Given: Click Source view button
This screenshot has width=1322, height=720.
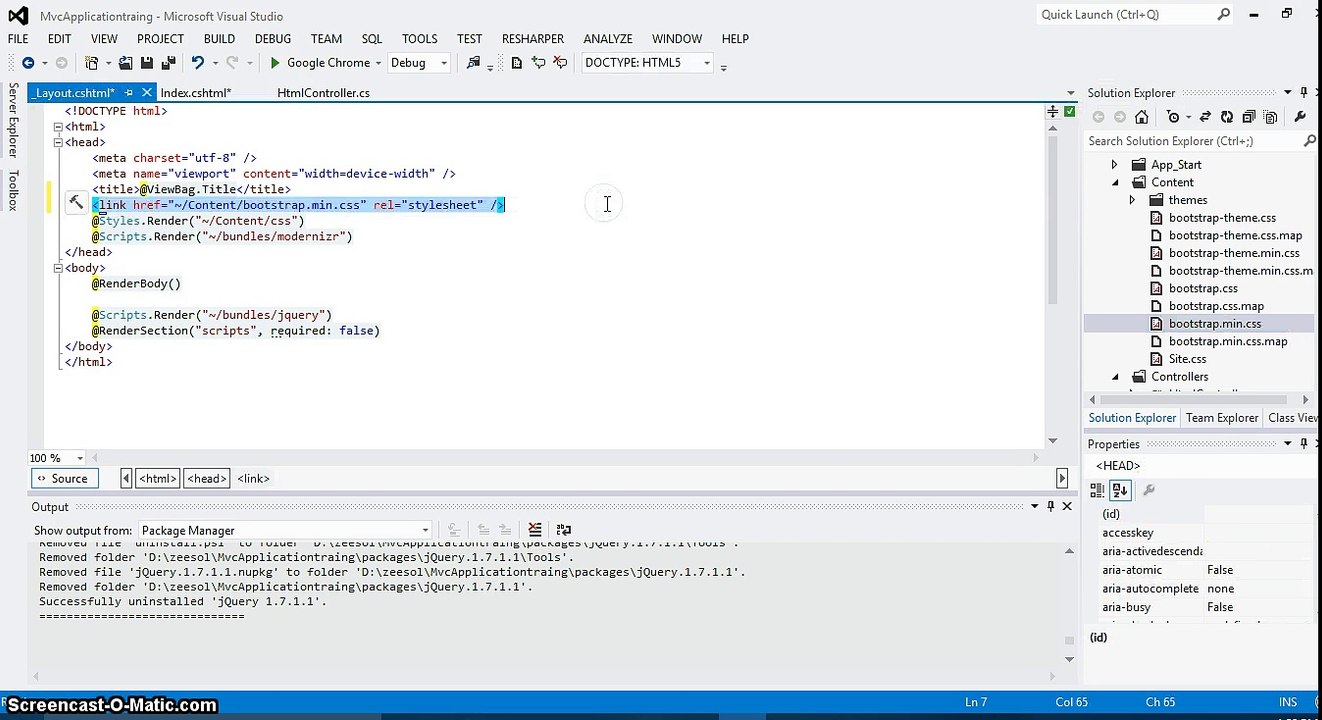Looking at the screenshot, I should [x=65, y=479].
